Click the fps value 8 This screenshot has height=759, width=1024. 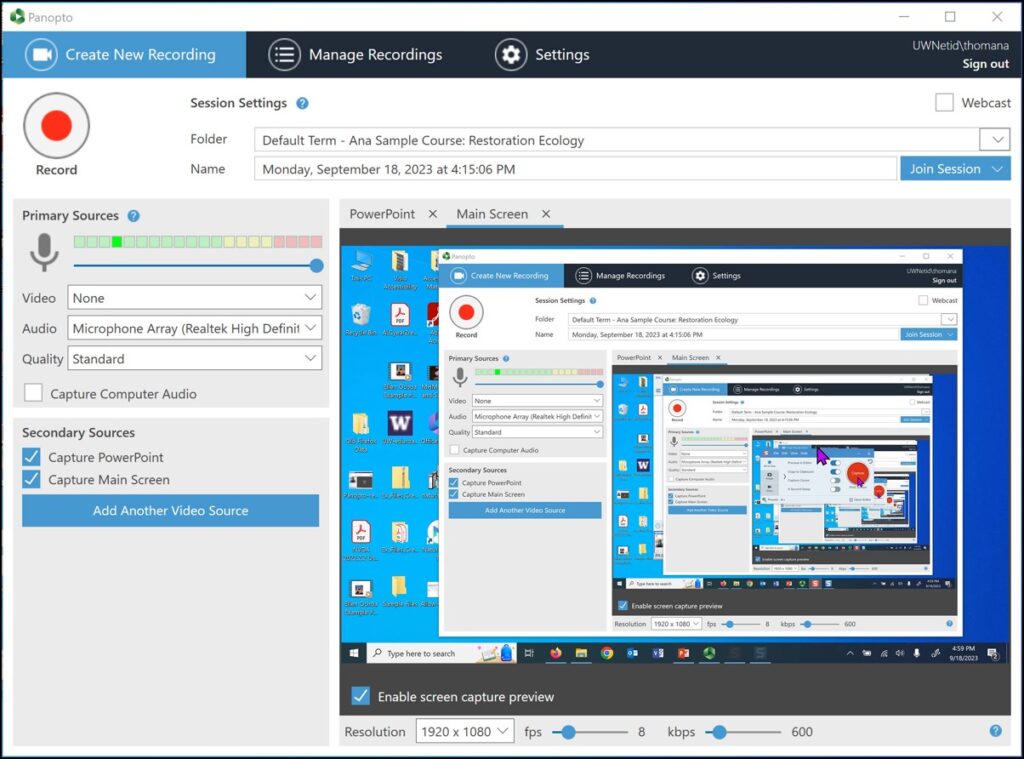[x=641, y=732]
